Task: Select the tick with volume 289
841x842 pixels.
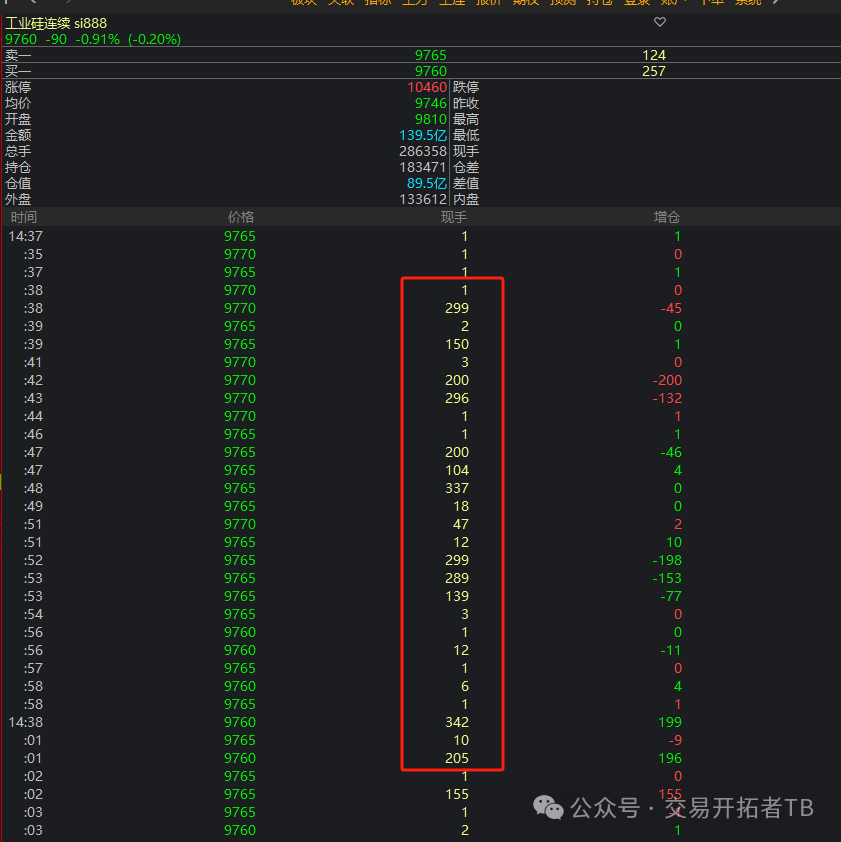Action: 457,578
